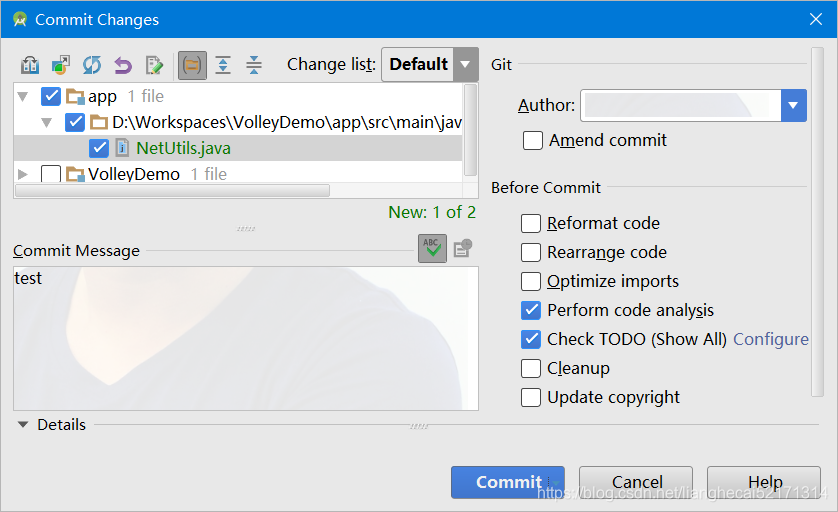Close the Commit Changes dialog
The width and height of the screenshot is (838, 512).
pos(816,19)
